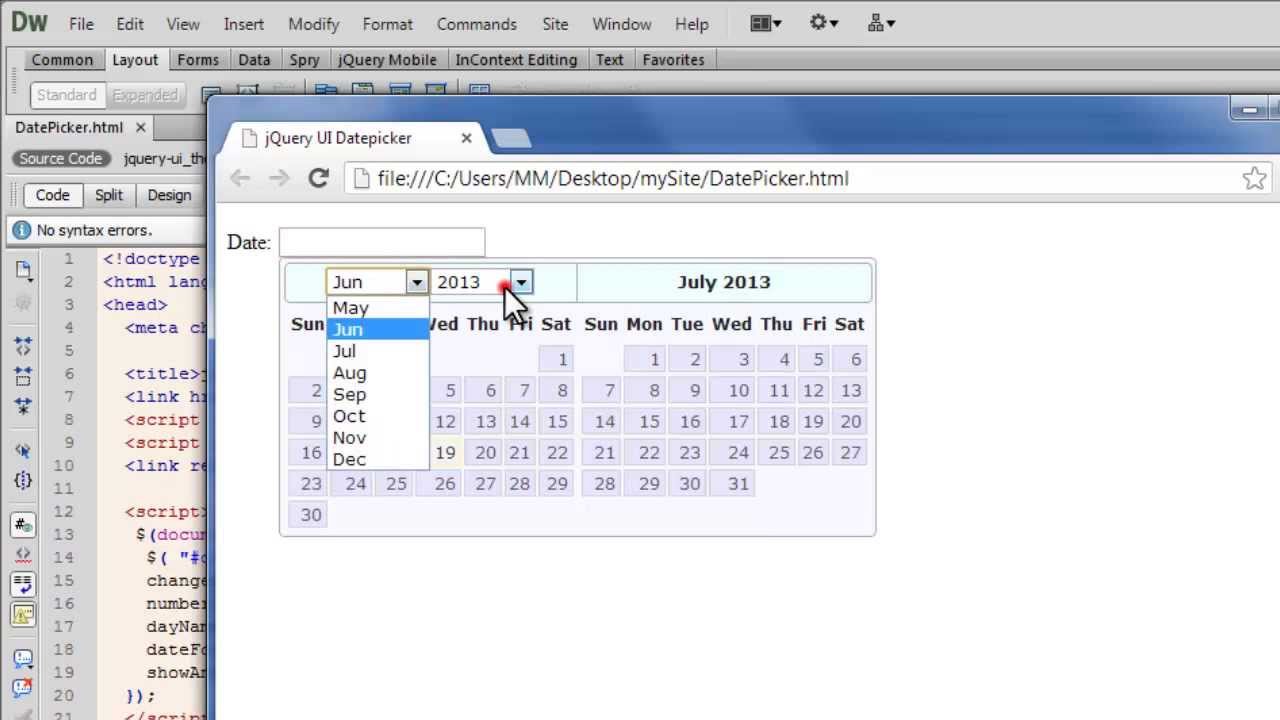The width and height of the screenshot is (1280, 720).
Task: Click the browser Forward arrow
Action: [x=279, y=178]
